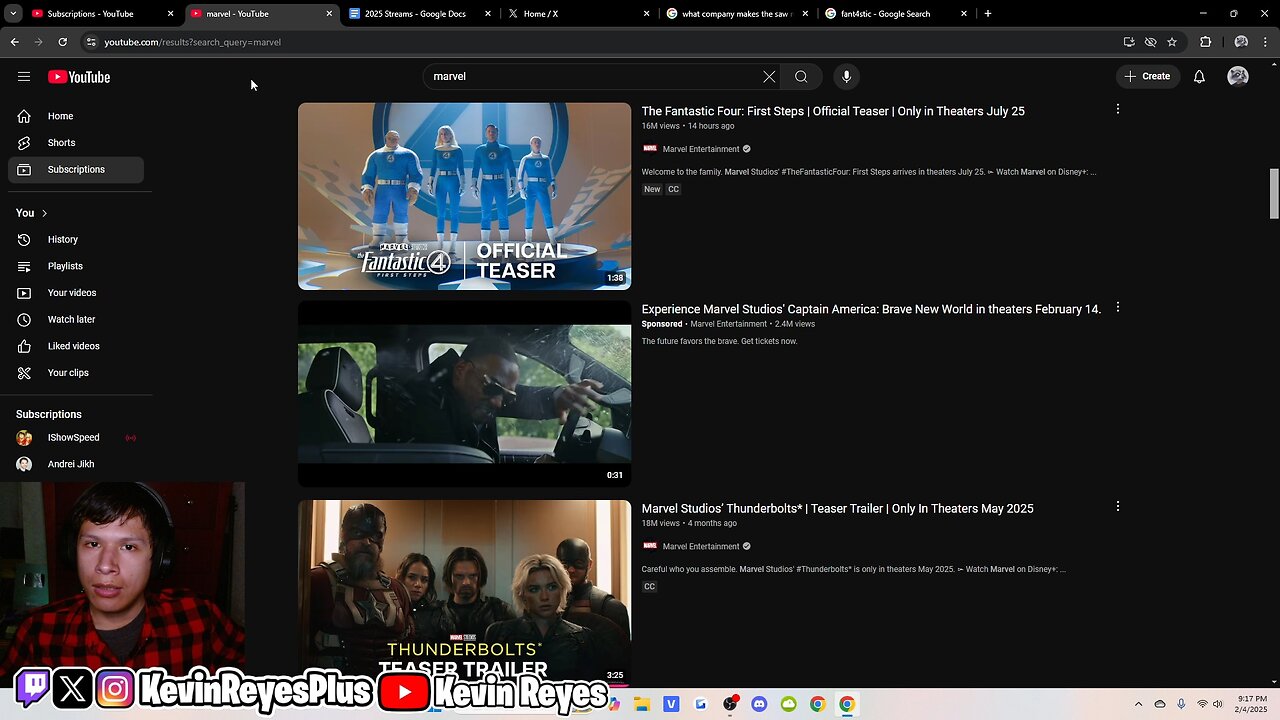Play the Fantastic Four teaser thumbnail
Screen dimensions: 1280x720
[464, 196]
